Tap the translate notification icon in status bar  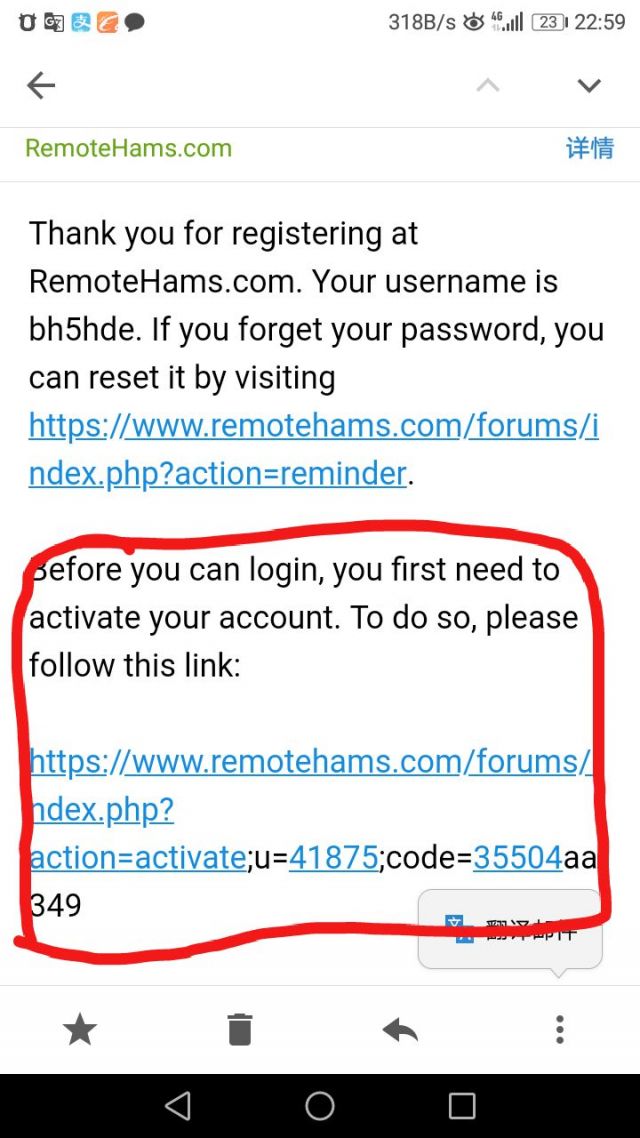tap(54, 23)
